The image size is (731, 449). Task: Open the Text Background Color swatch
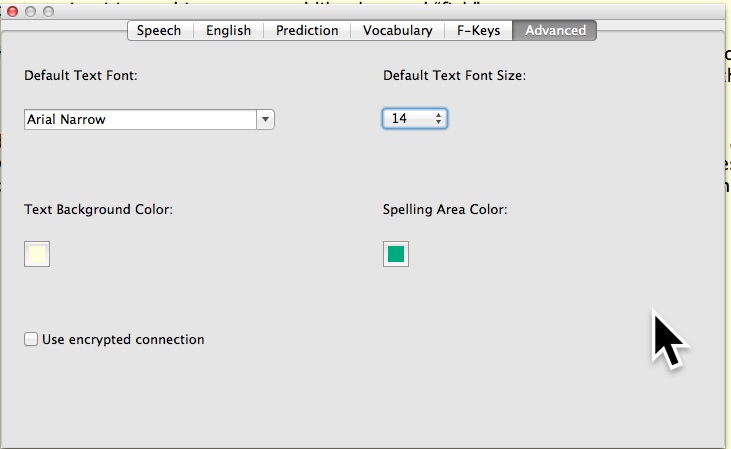37,254
